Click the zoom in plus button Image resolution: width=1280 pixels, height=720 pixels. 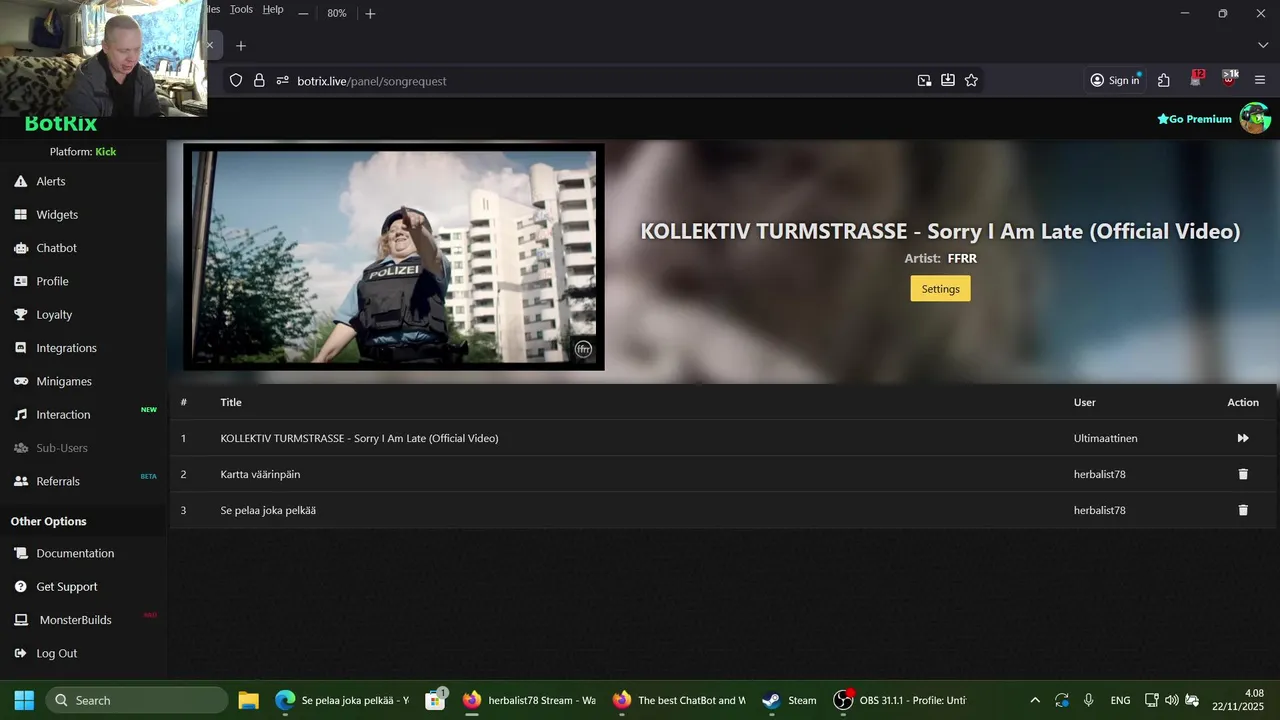370,14
